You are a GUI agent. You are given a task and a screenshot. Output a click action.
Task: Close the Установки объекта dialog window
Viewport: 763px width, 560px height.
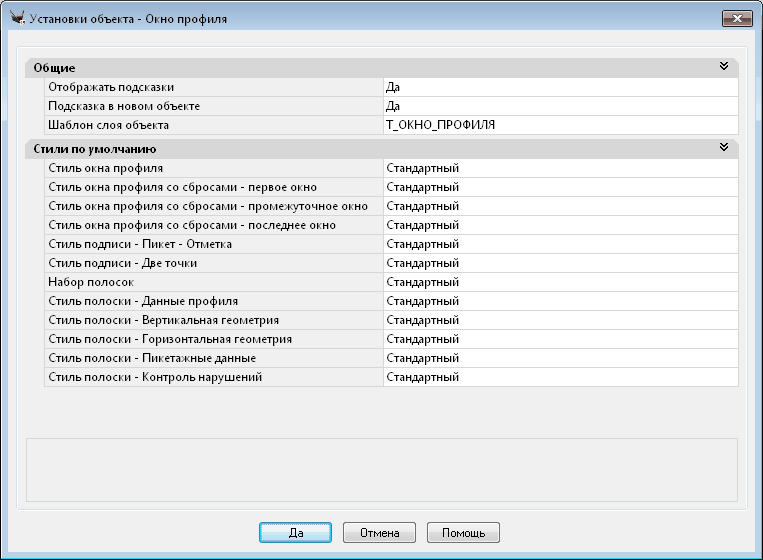point(737,19)
